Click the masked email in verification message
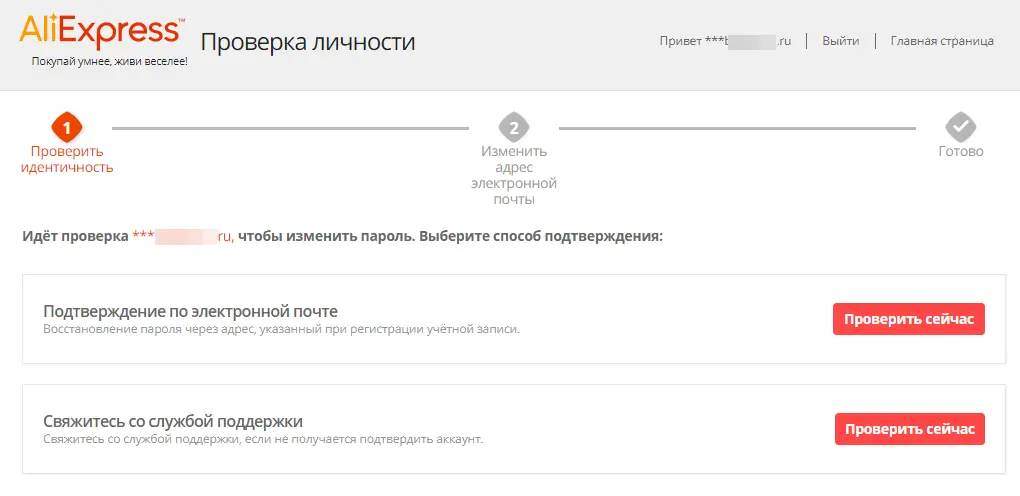The width and height of the screenshot is (1020, 496). point(183,237)
